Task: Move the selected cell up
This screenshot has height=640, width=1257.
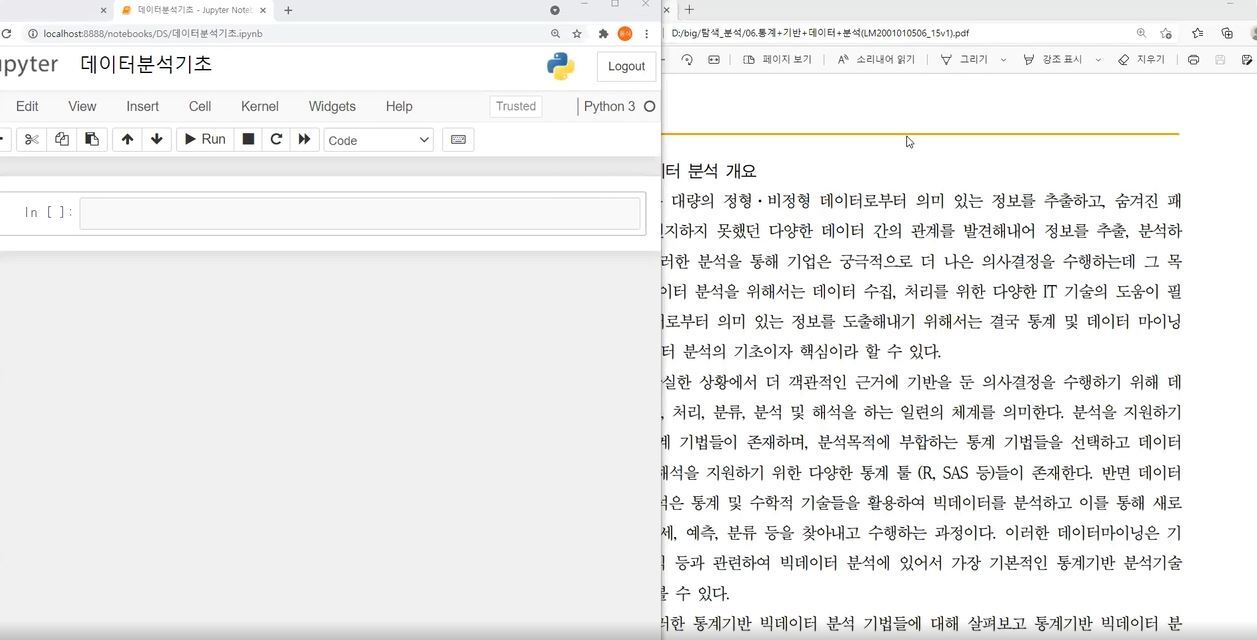Action: coord(127,140)
